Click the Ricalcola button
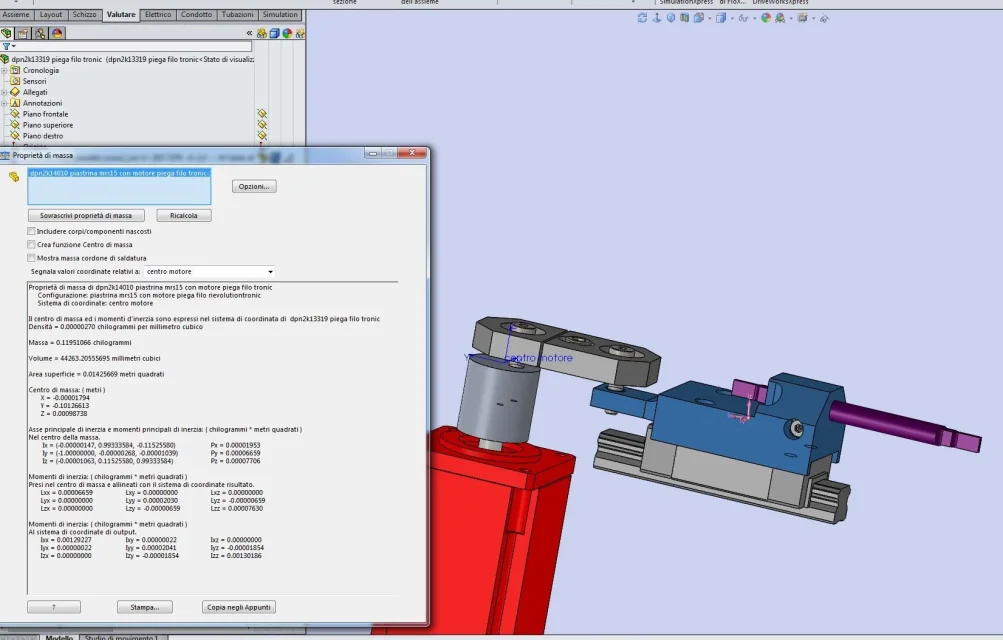Image resolution: width=1003 pixels, height=640 pixels. click(x=183, y=215)
